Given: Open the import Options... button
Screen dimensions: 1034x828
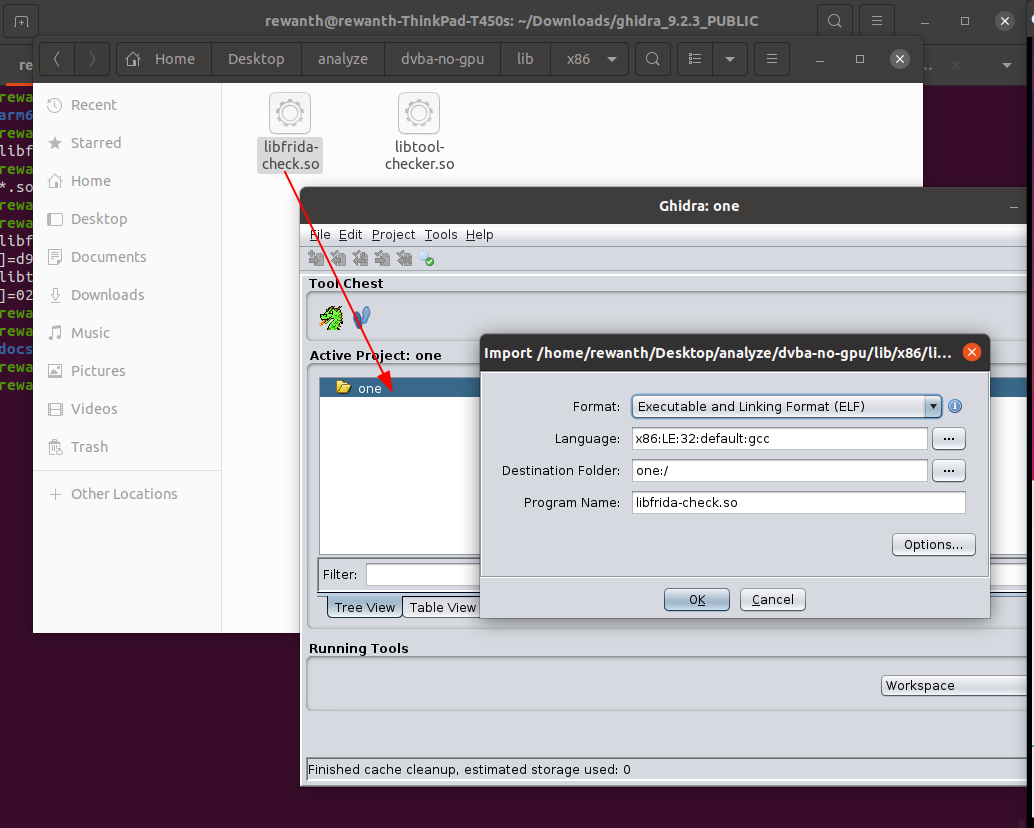Looking at the screenshot, I should (933, 545).
